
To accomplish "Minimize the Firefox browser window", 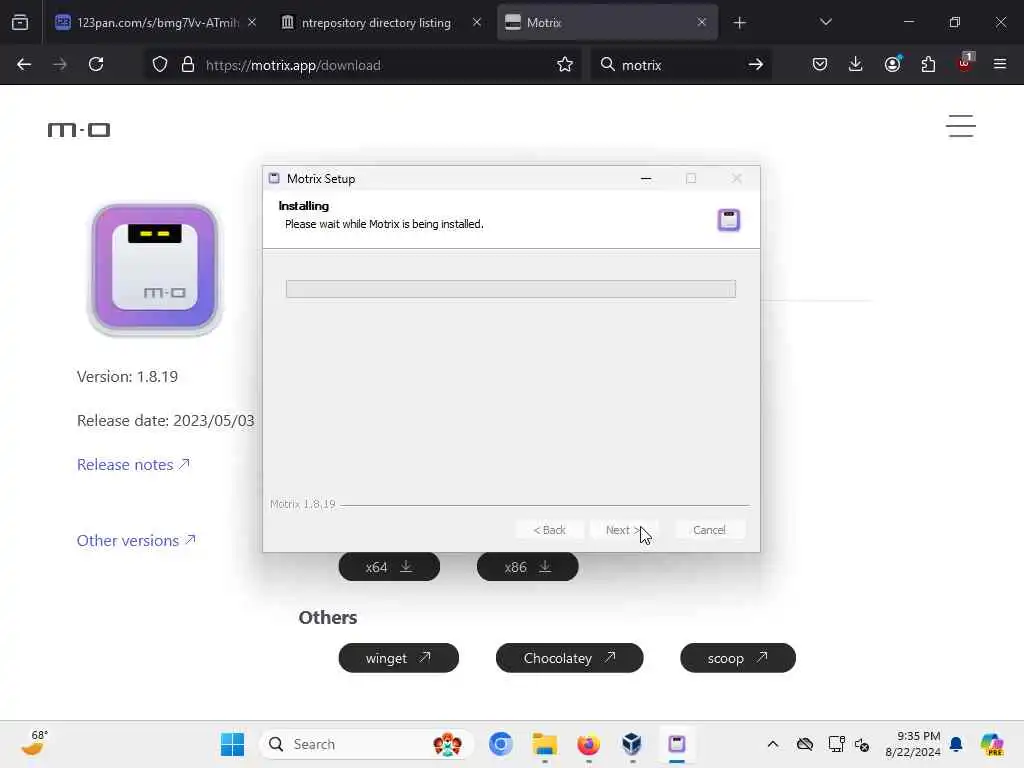I will [908, 23].
